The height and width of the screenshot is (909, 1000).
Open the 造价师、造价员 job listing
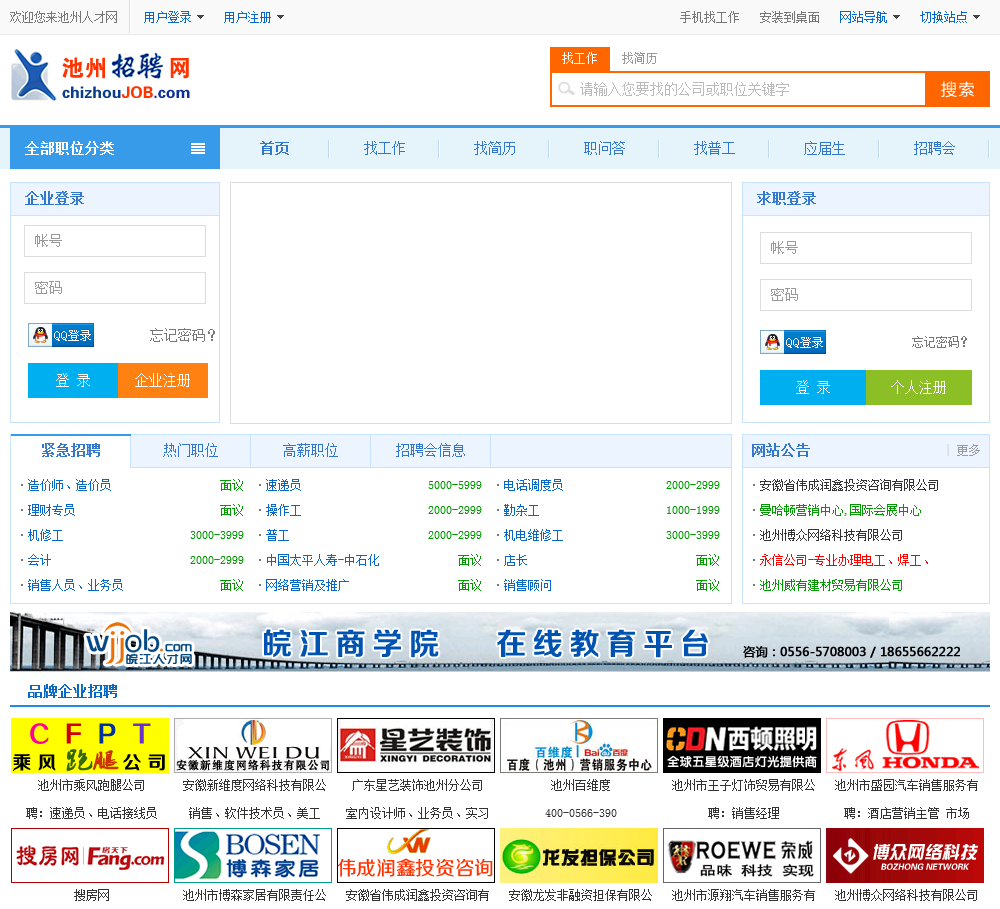pyautogui.click(x=69, y=485)
